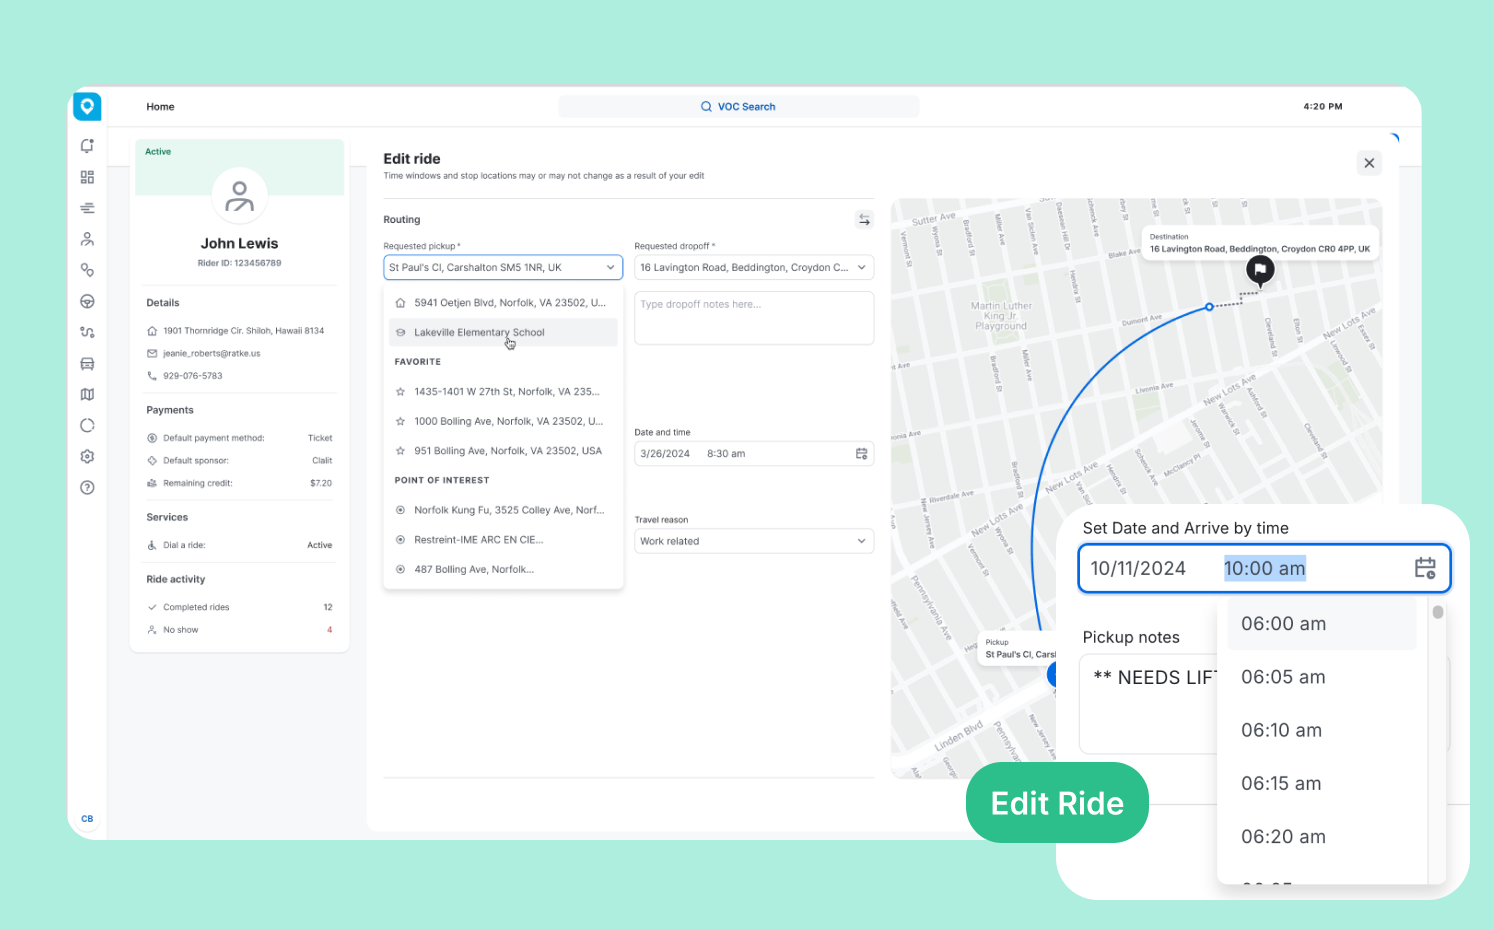The height and width of the screenshot is (930, 1494).
Task: Expand the Requested pickup dropdown
Action: 503,268
